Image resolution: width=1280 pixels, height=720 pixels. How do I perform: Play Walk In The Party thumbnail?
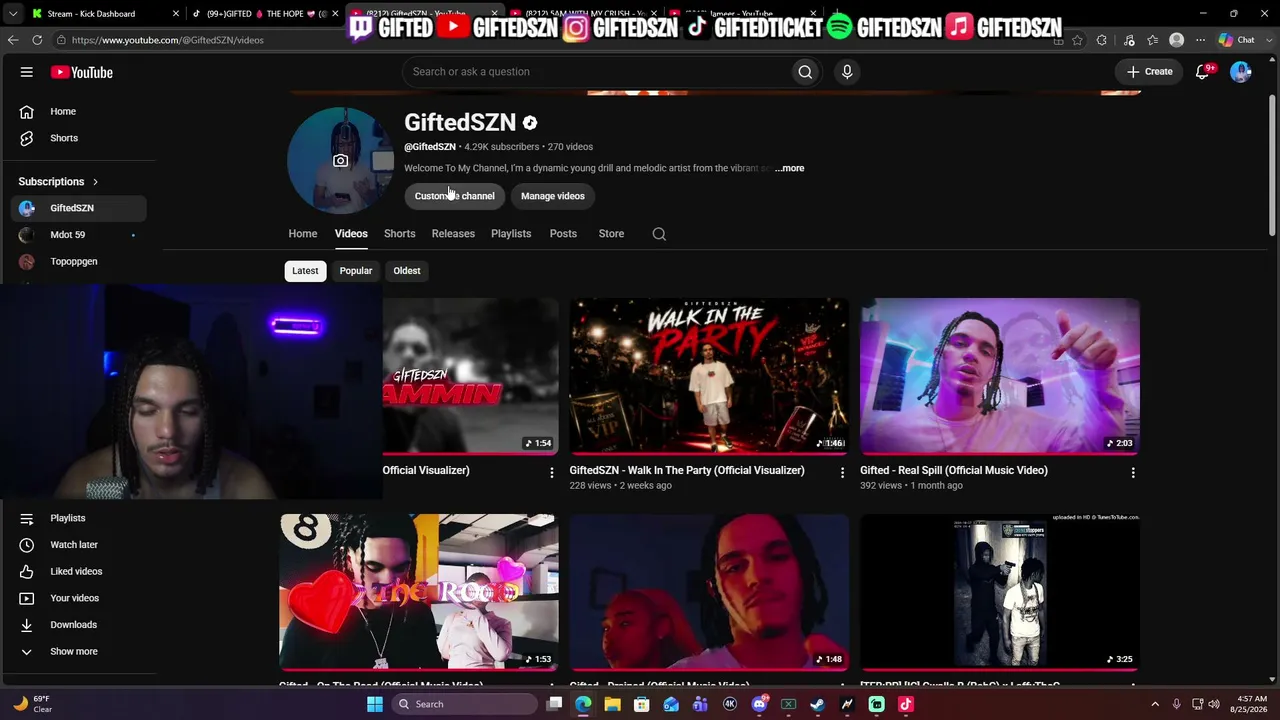[709, 376]
